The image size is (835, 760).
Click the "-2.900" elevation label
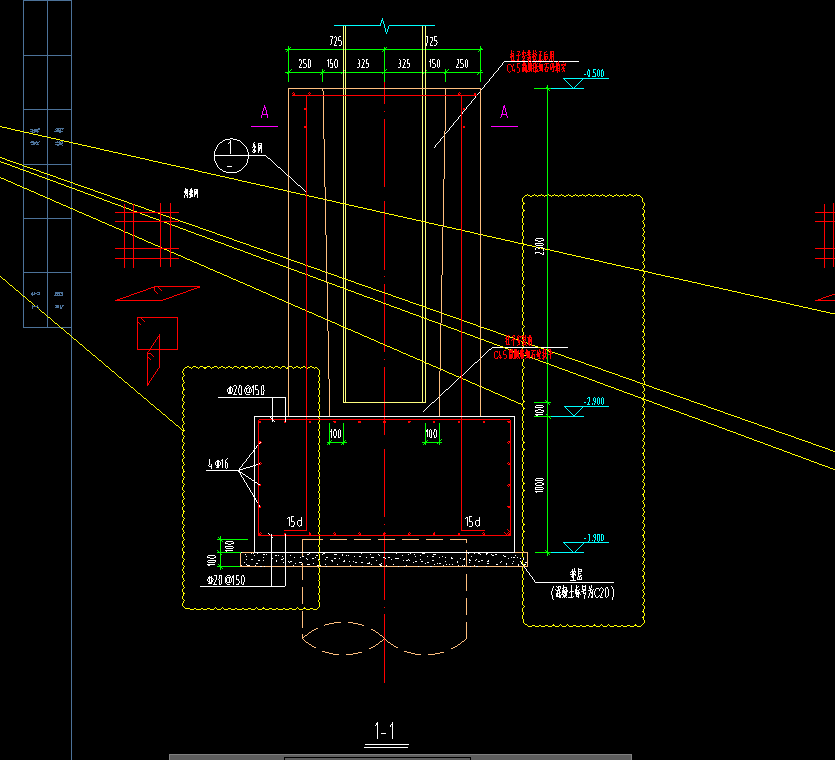[594, 401]
